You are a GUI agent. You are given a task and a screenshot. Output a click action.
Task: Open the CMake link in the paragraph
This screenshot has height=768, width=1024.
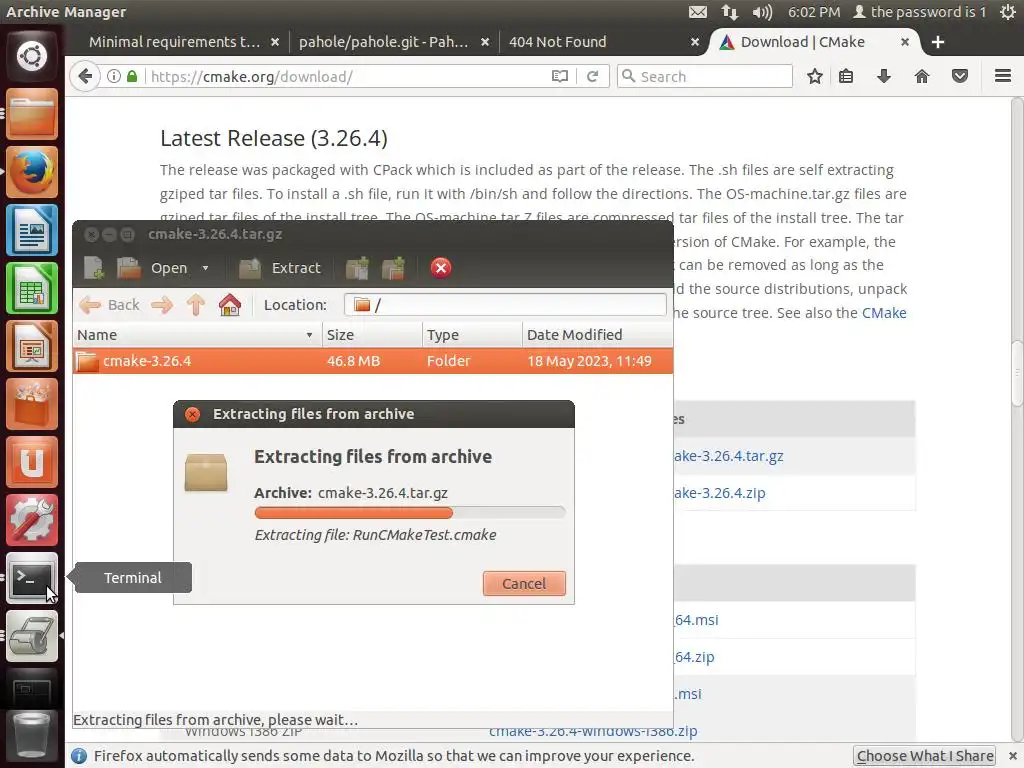884,313
